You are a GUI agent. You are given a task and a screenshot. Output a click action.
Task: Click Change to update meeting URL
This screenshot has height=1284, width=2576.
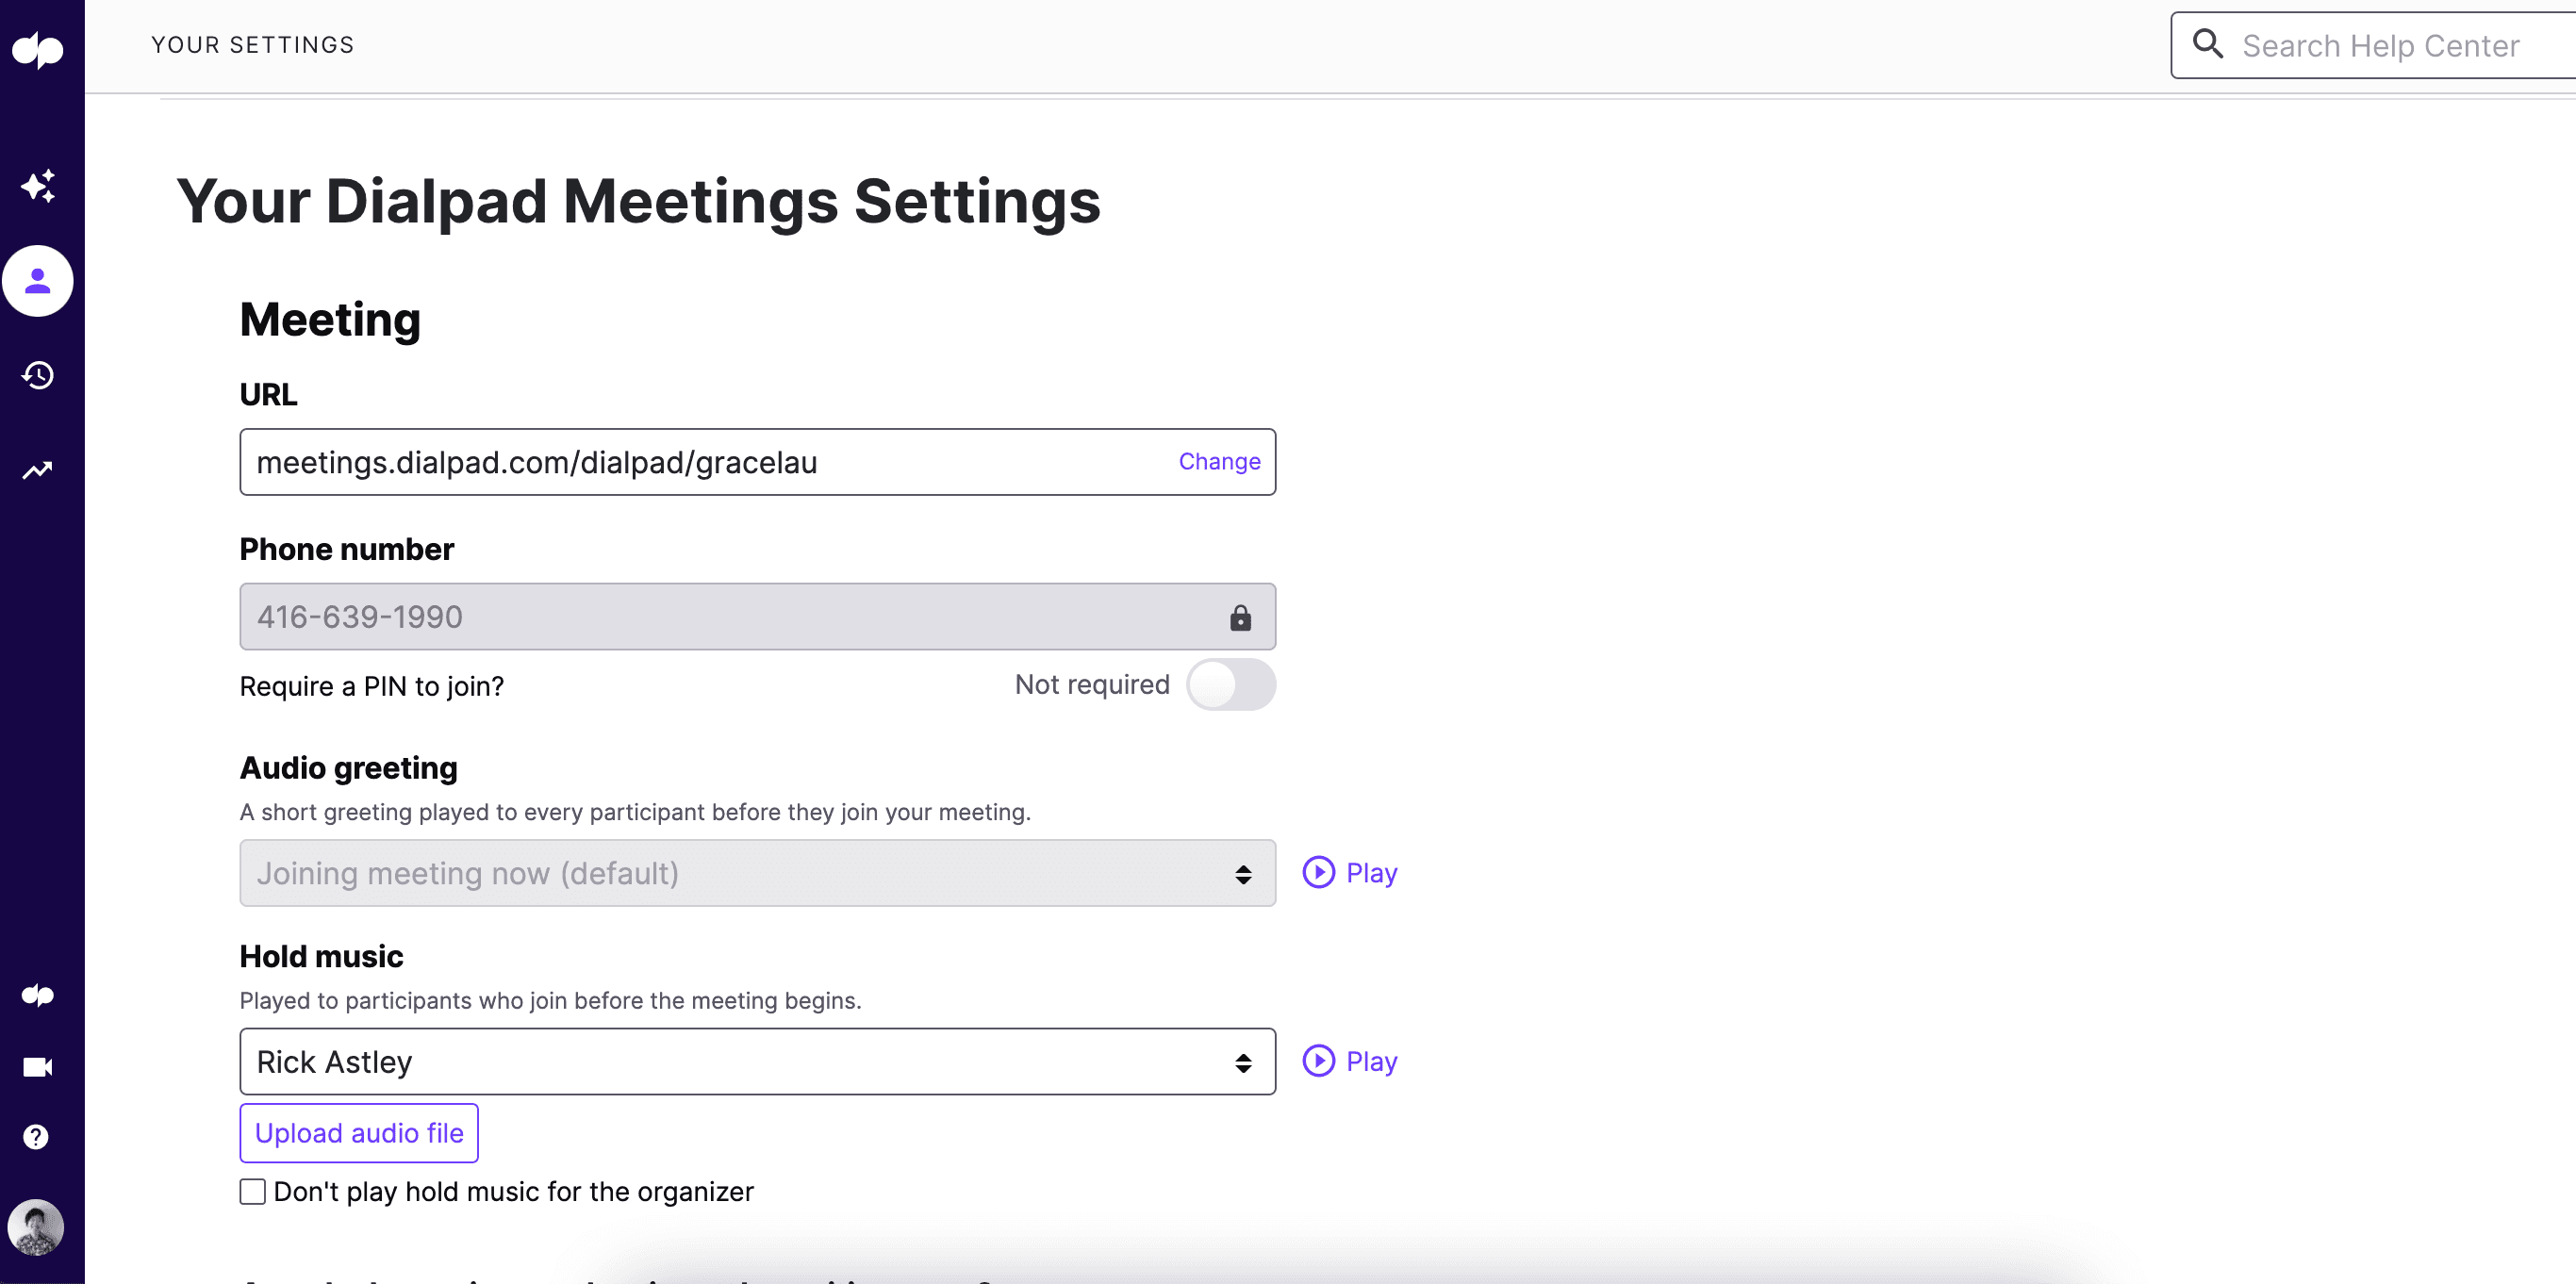pyautogui.click(x=1219, y=461)
